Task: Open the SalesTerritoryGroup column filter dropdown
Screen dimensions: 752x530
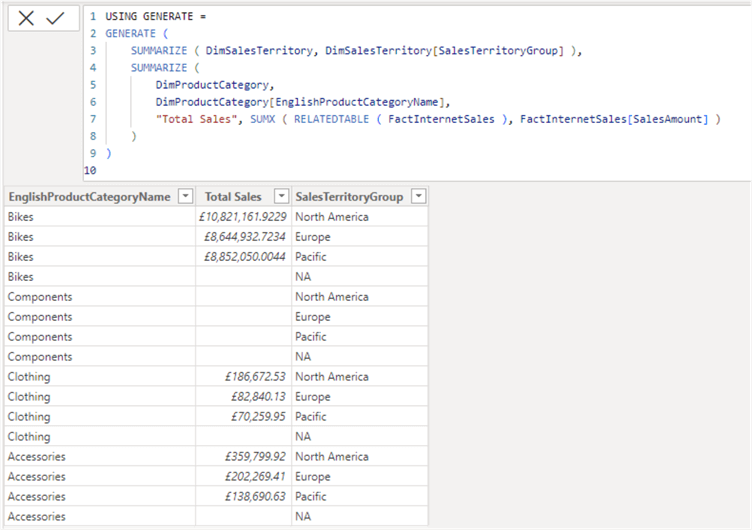Action: click(419, 196)
